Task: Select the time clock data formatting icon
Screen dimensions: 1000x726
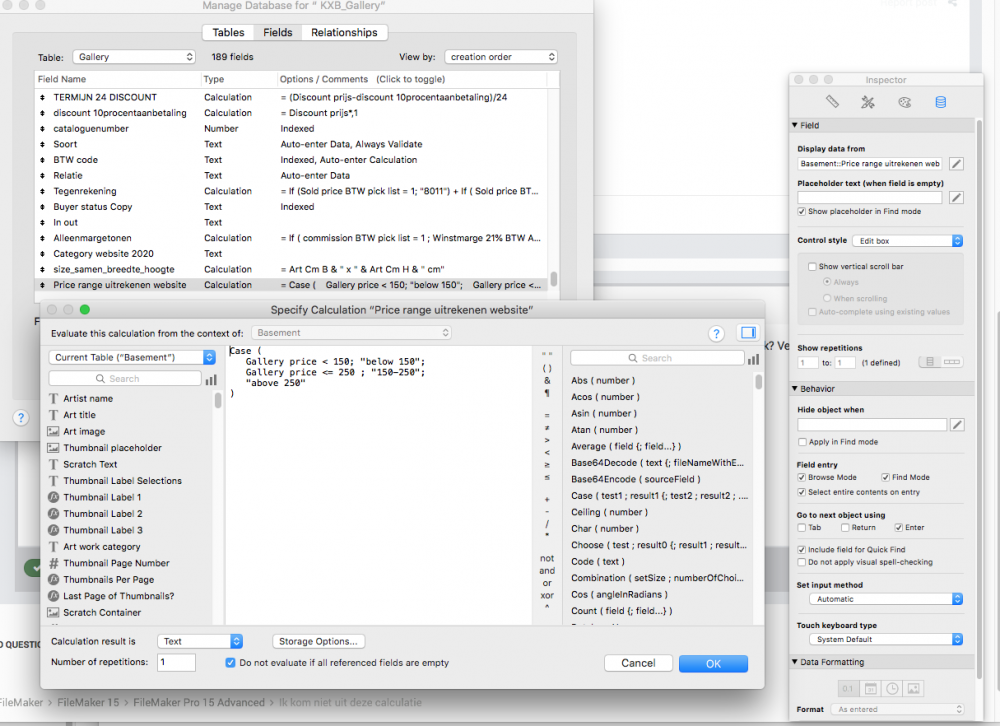Action: point(891,688)
